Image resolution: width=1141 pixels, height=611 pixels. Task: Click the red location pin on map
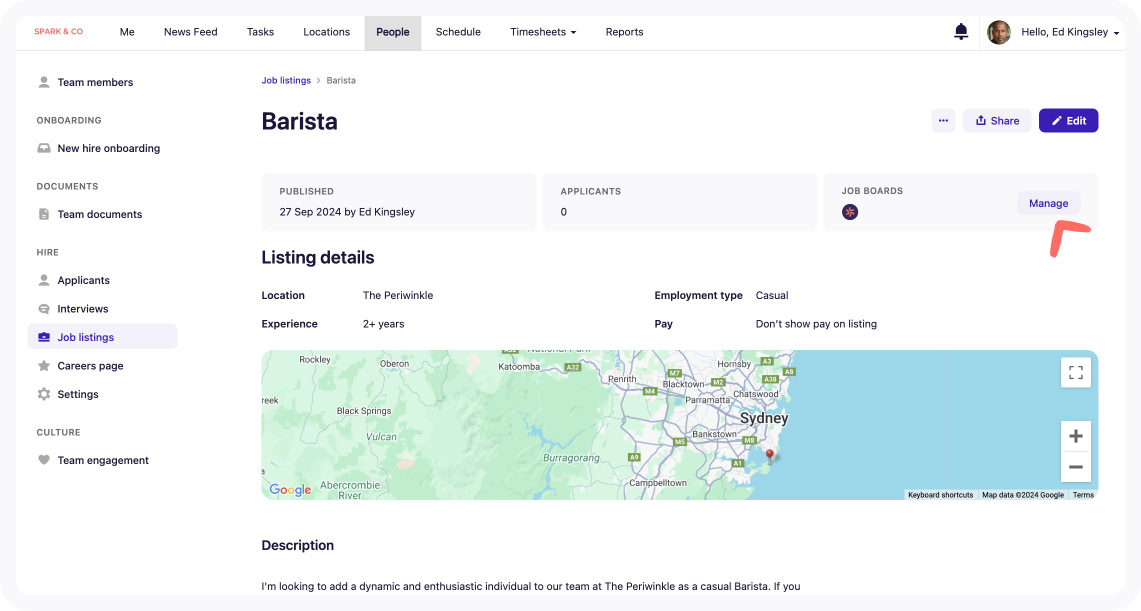click(769, 456)
